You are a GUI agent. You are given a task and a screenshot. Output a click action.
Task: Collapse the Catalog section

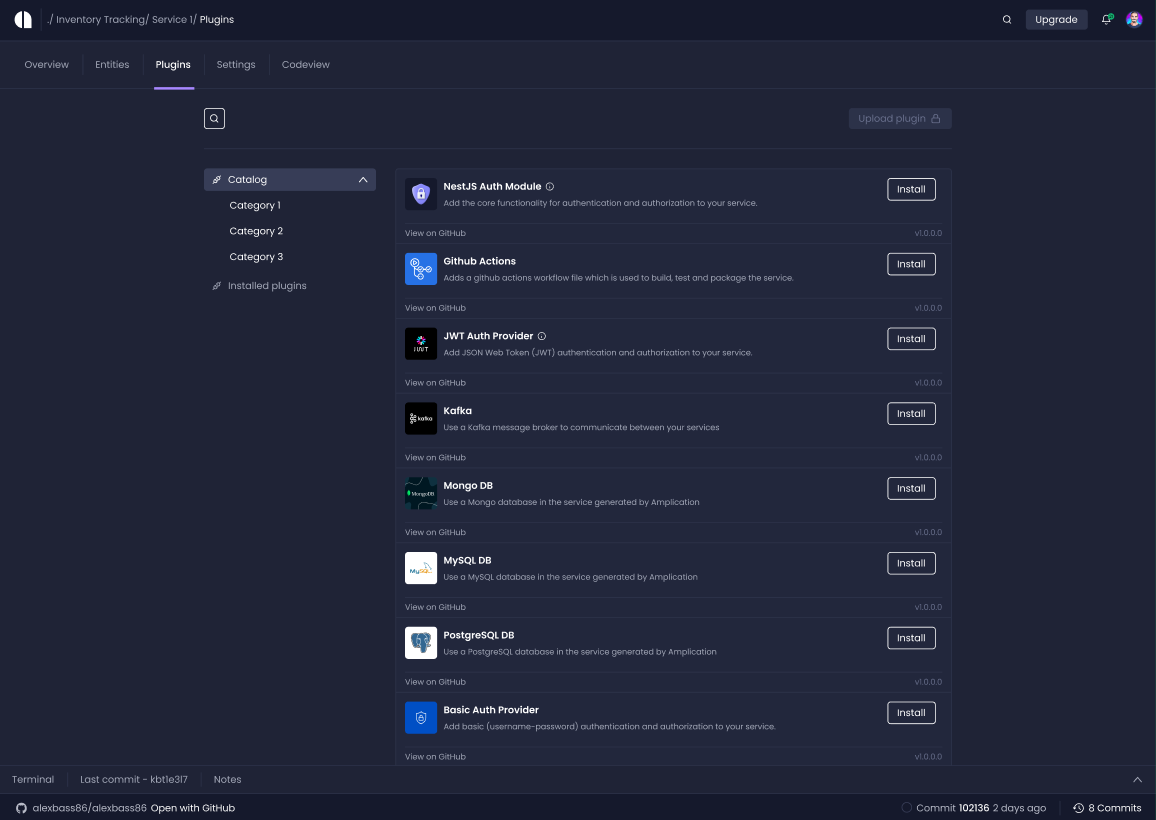click(x=363, y=179)
